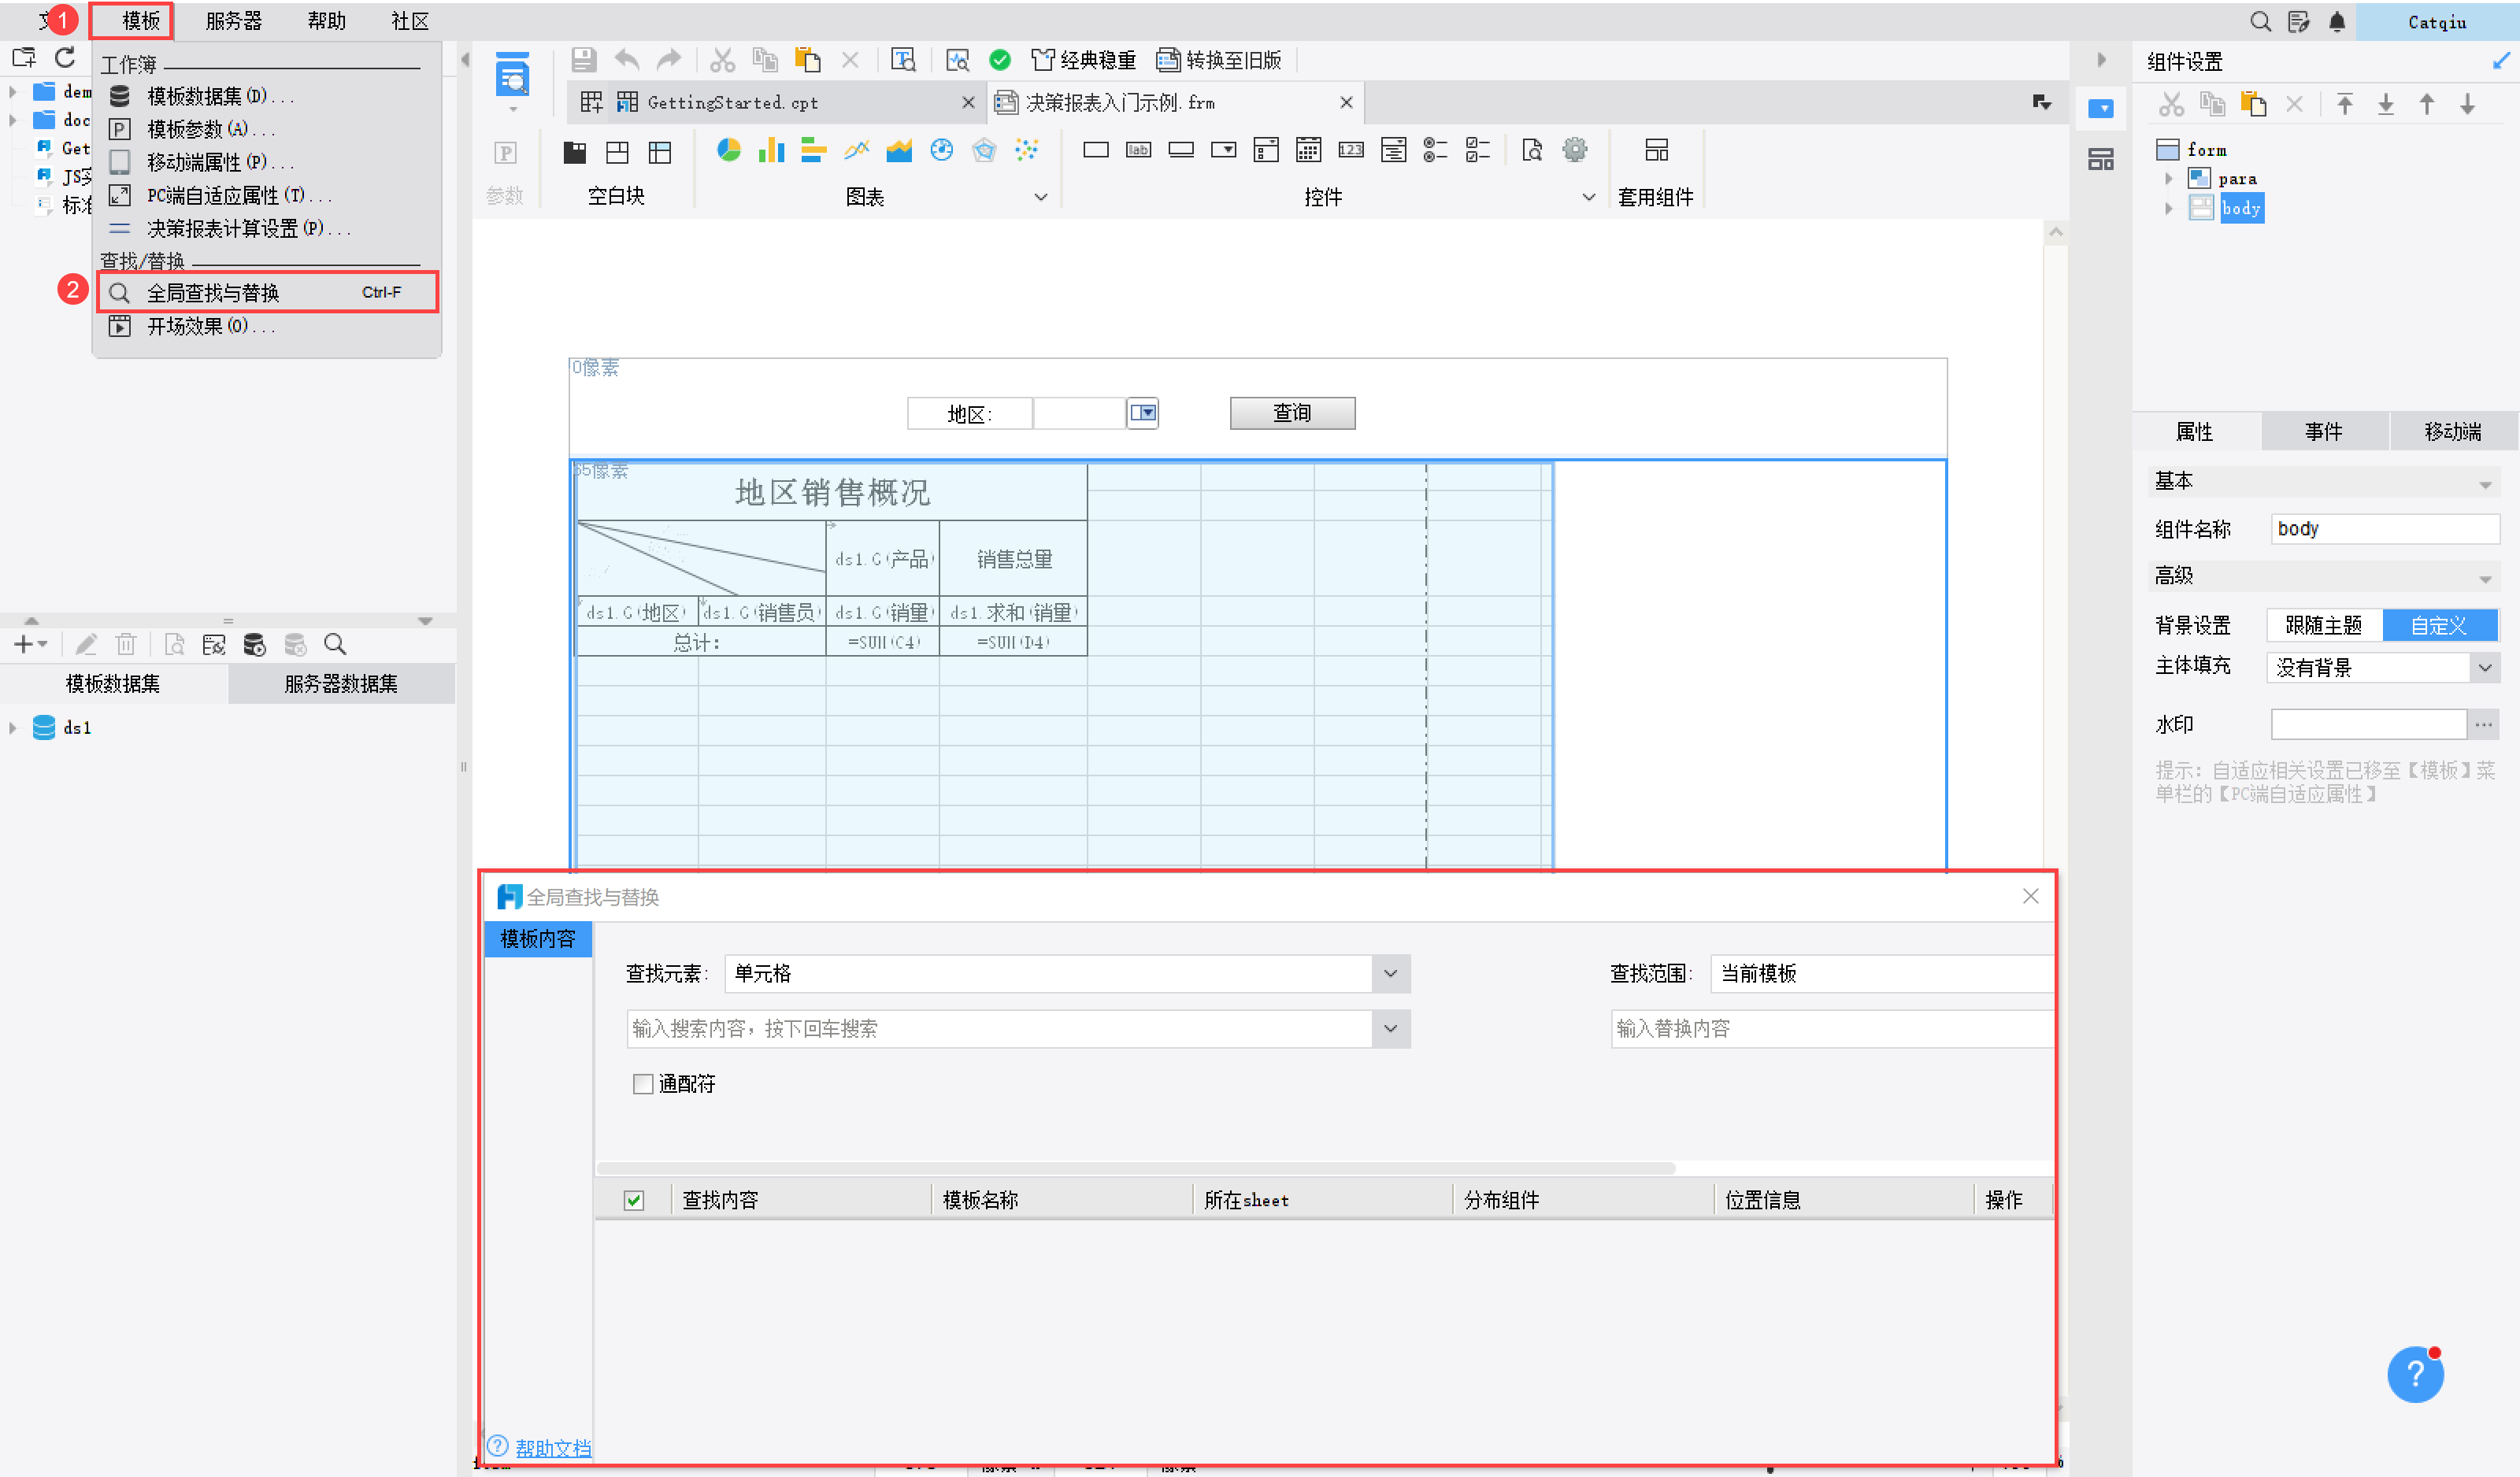Expand the ds1 dataset tree node
Image resolution: width=2520 pixels, height=1477 pixels.
click(x=13, y=728)
